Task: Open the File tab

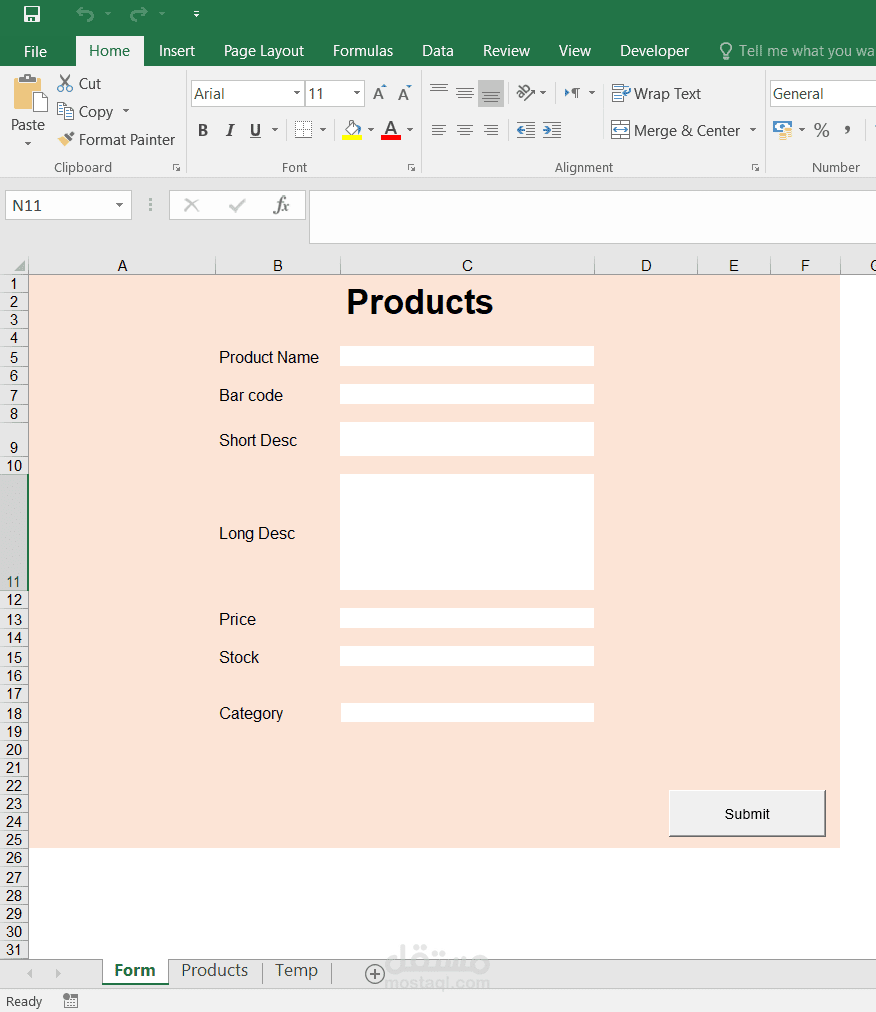Action: (35, 51)
